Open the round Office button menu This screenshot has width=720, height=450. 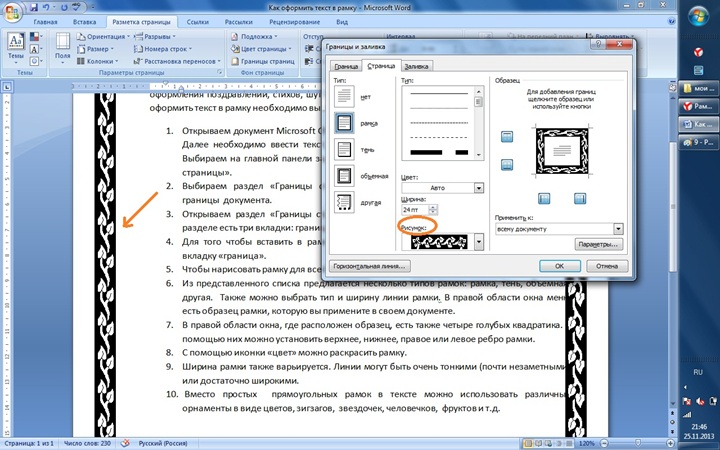pos(12,12)
